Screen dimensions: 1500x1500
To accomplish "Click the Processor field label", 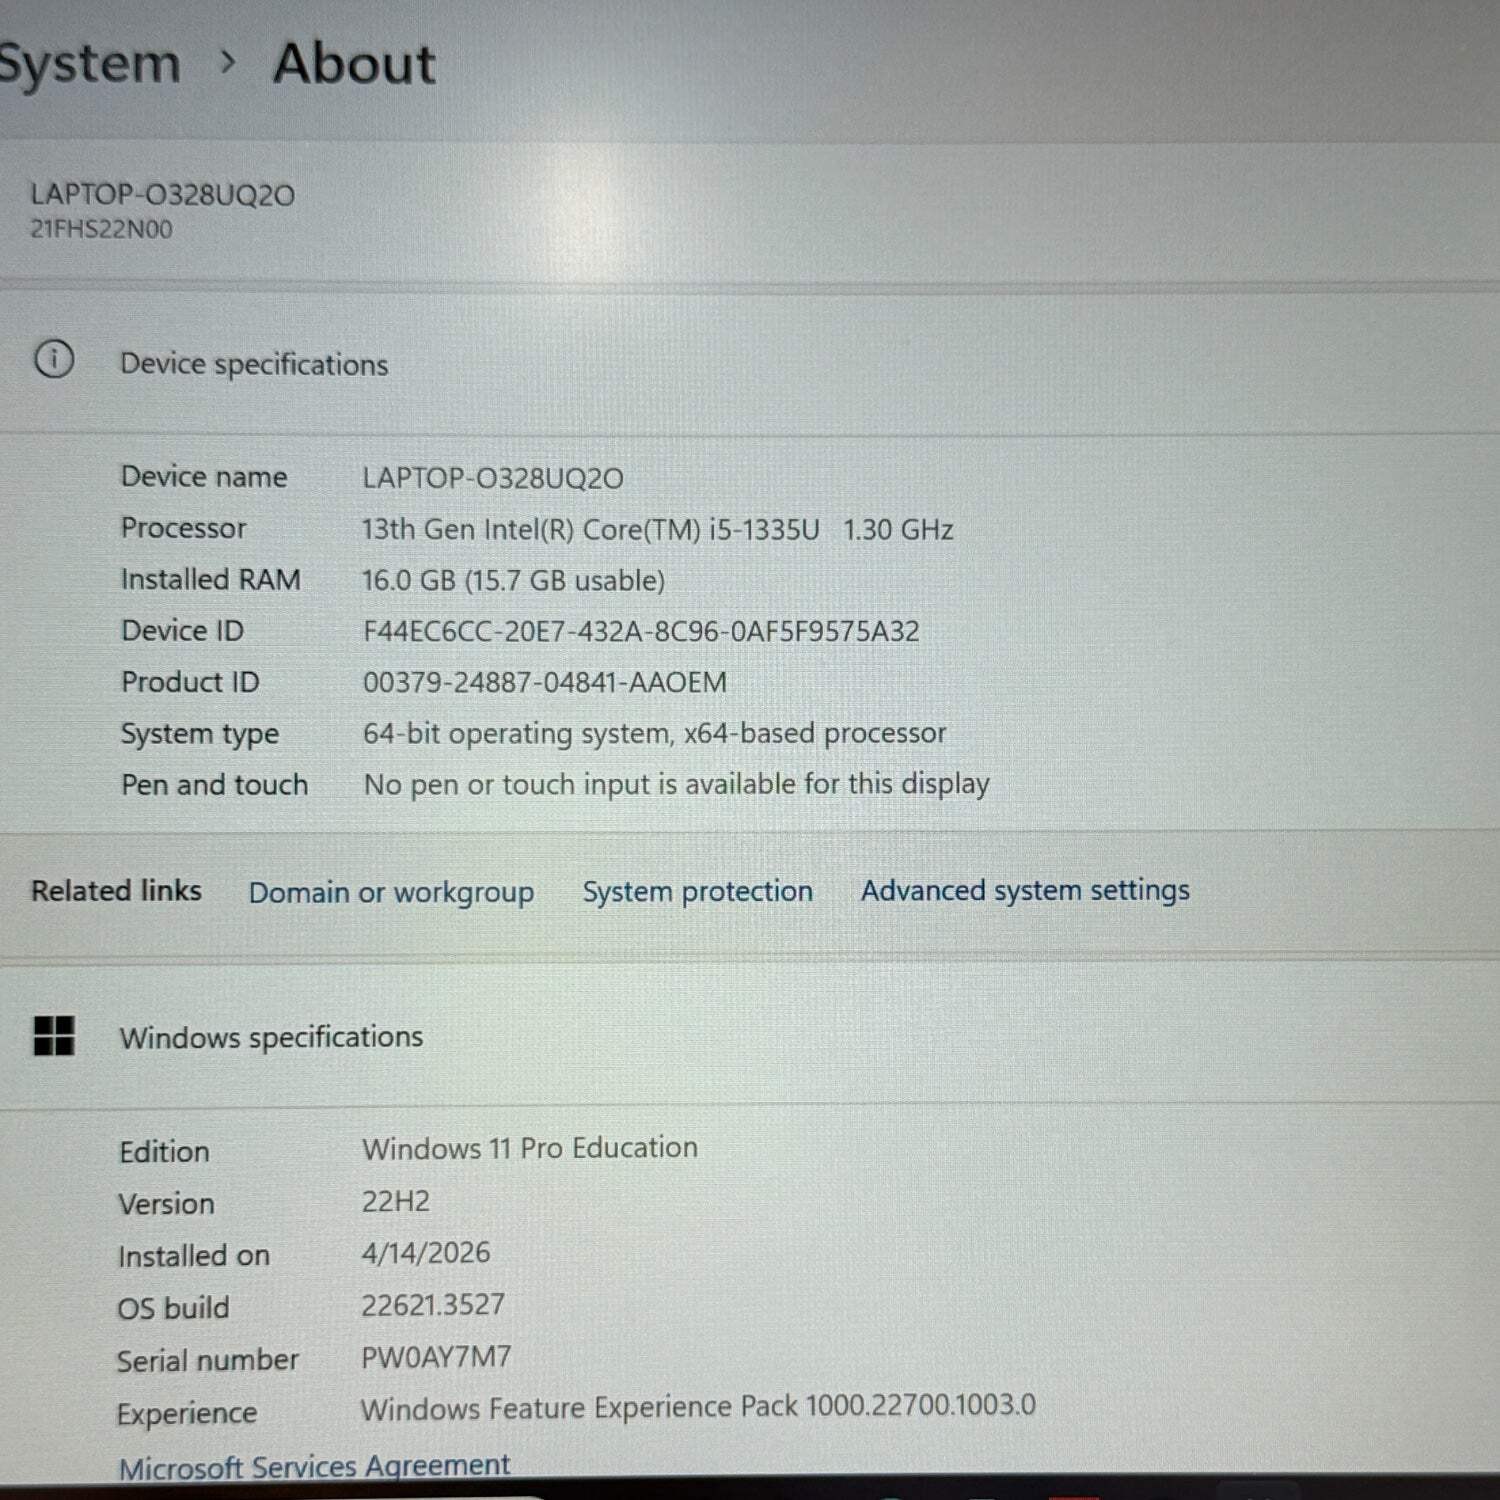I will coord(183,527).
